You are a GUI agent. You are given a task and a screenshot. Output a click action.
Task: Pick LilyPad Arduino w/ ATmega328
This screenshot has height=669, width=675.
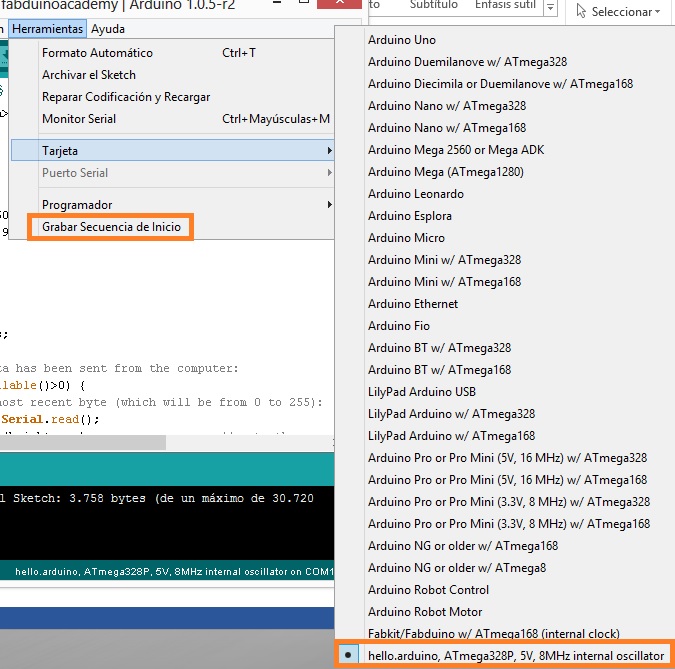504,414
